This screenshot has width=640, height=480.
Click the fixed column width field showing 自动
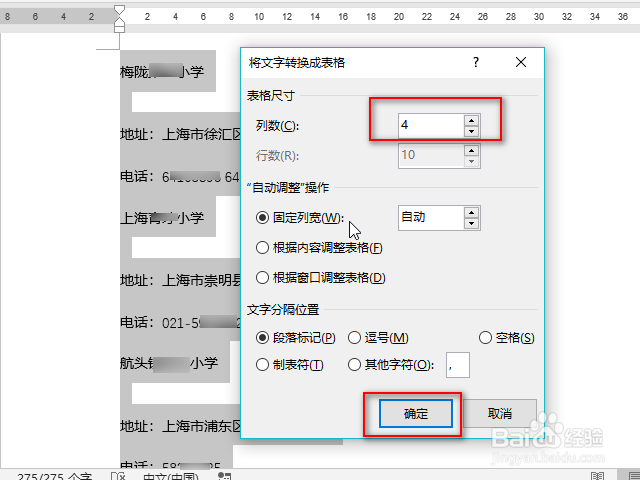coord(431,218)
